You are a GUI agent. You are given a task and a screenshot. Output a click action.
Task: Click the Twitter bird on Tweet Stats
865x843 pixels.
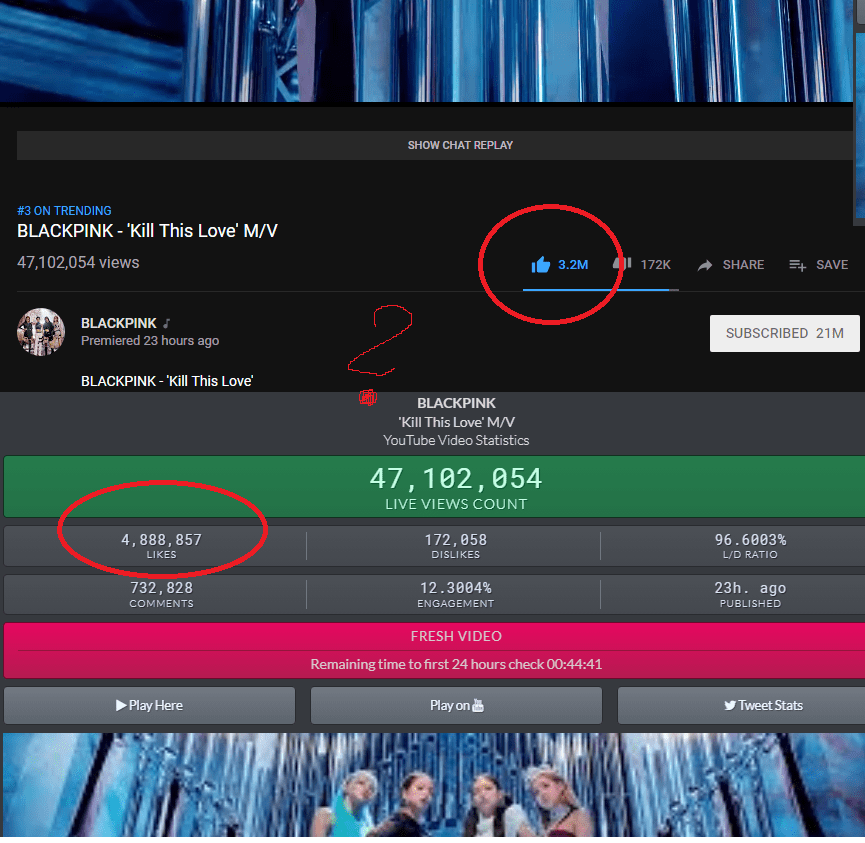click(730, 706)
